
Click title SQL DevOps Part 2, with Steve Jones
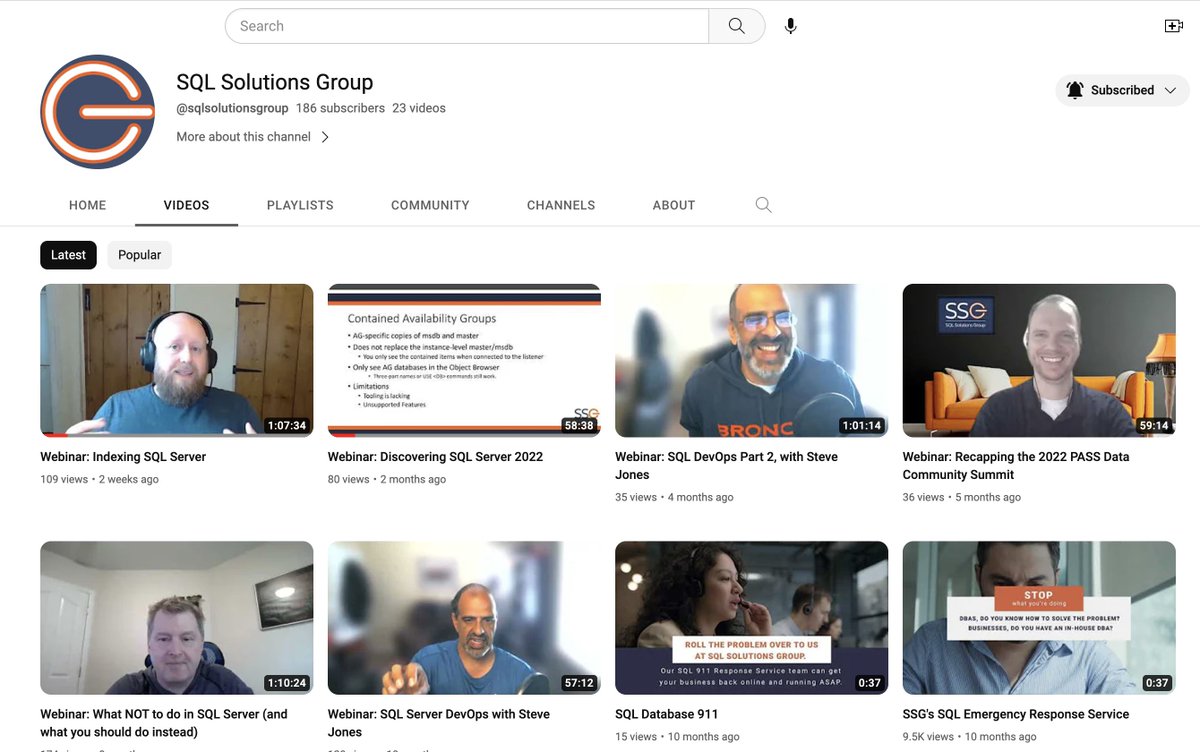(726, 466)
